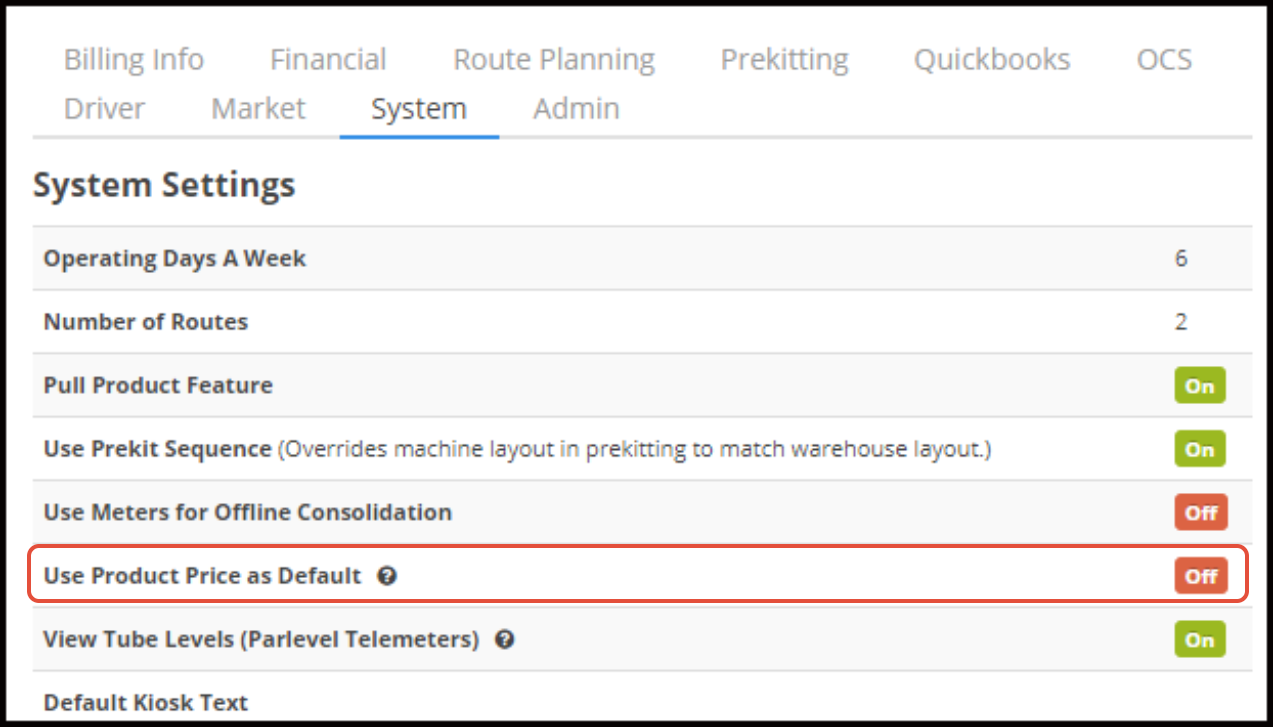Click help icon next to View Tube Levels

tap(505, 639)
